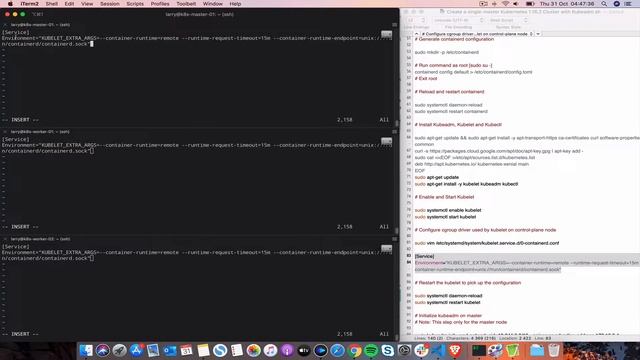Open the line endings dropdown in editor
This screenshot has width=640, height=360.
click(416, 20)
